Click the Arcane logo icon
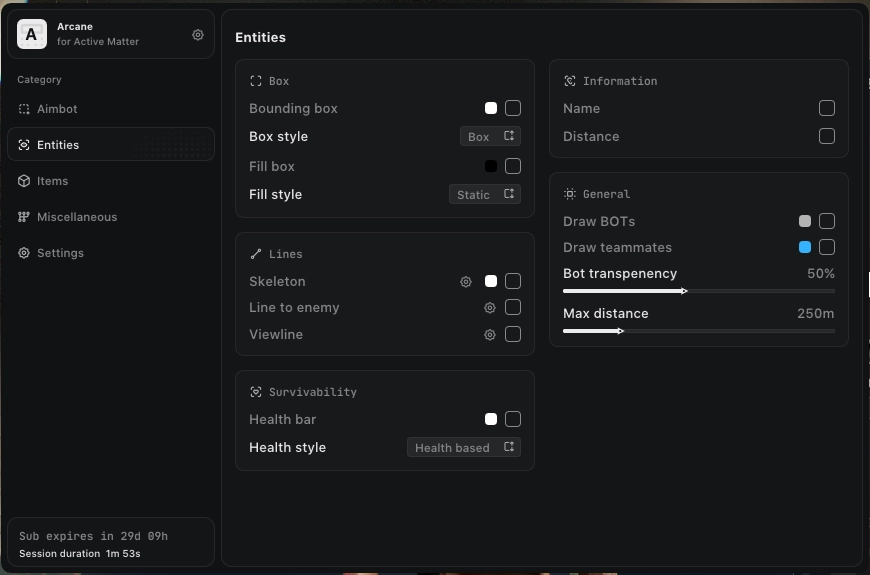The width and height of the screenshot is (870, 575). pyautogui.click(x=32, y=35)
